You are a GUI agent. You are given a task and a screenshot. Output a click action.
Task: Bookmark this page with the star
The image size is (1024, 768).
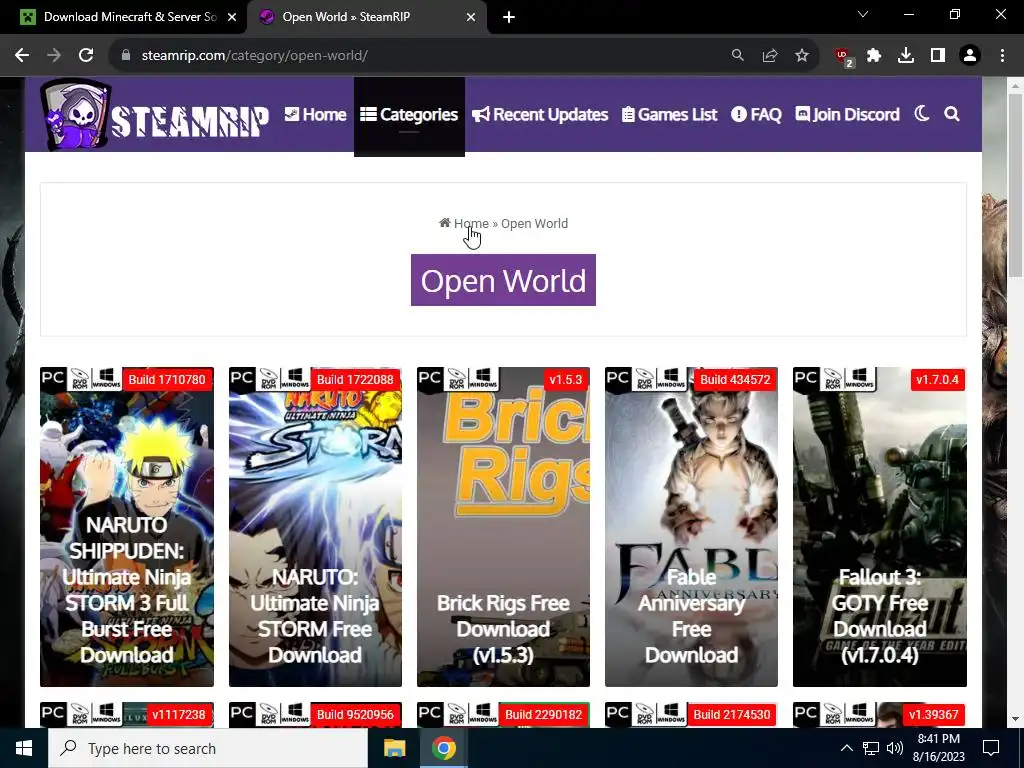(802, 56)
